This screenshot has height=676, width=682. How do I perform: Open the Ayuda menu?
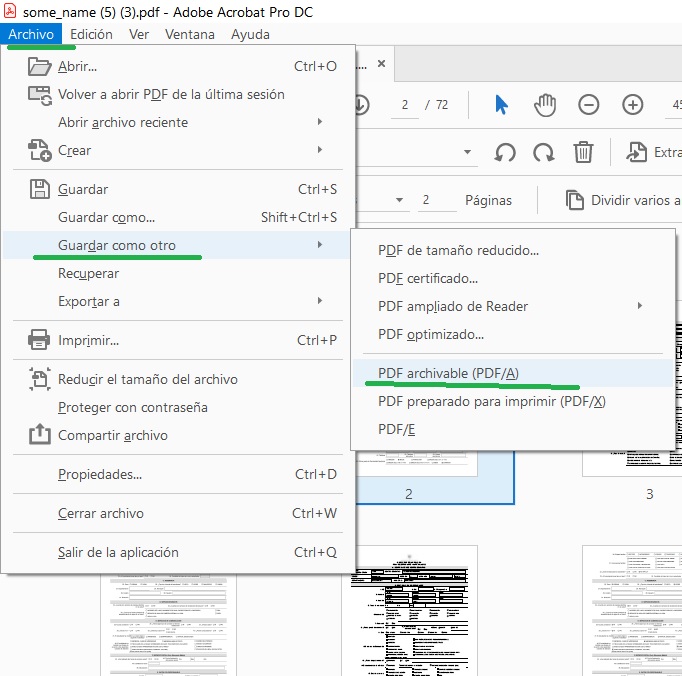coord(250,34)
